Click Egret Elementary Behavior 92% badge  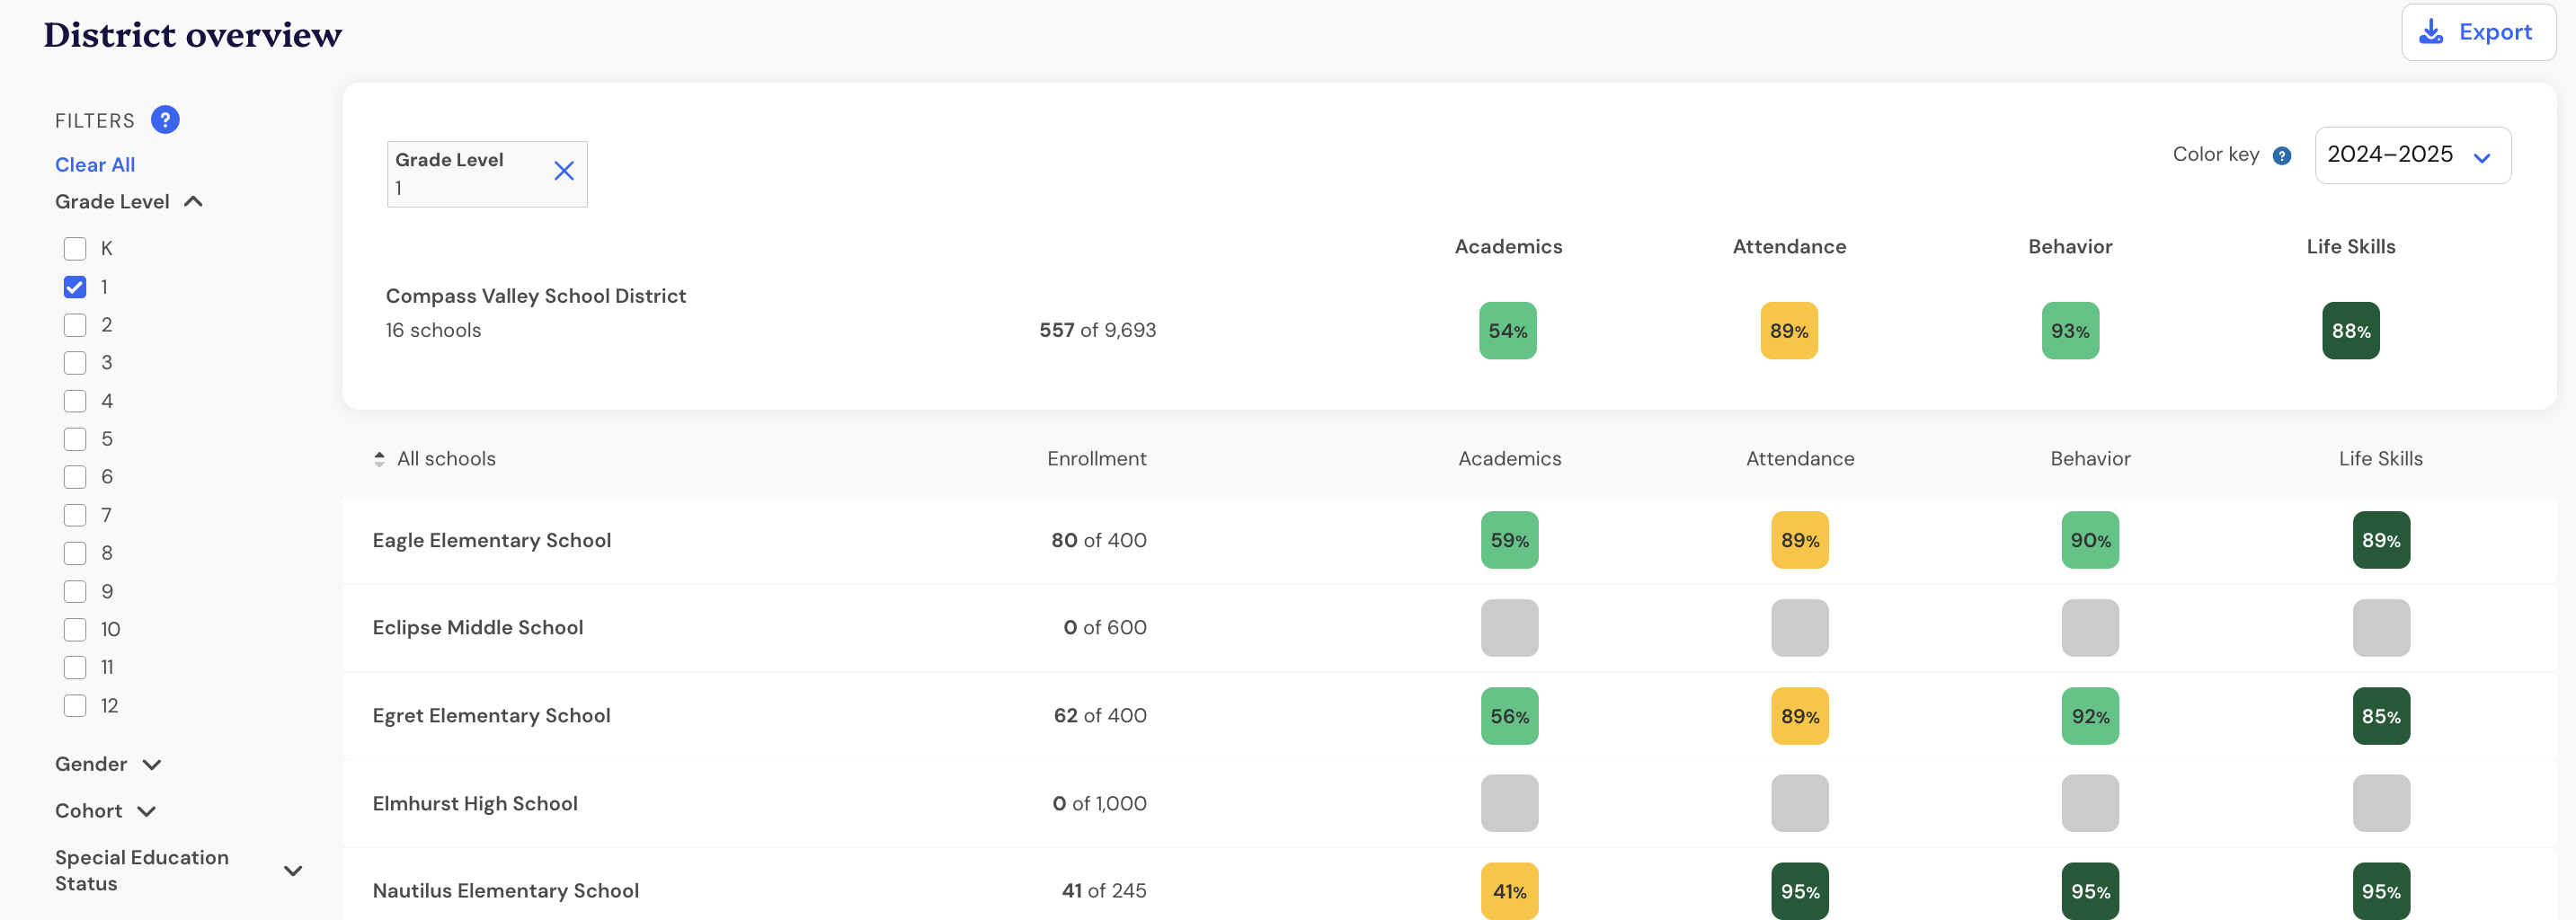(x=2090, y=716)
